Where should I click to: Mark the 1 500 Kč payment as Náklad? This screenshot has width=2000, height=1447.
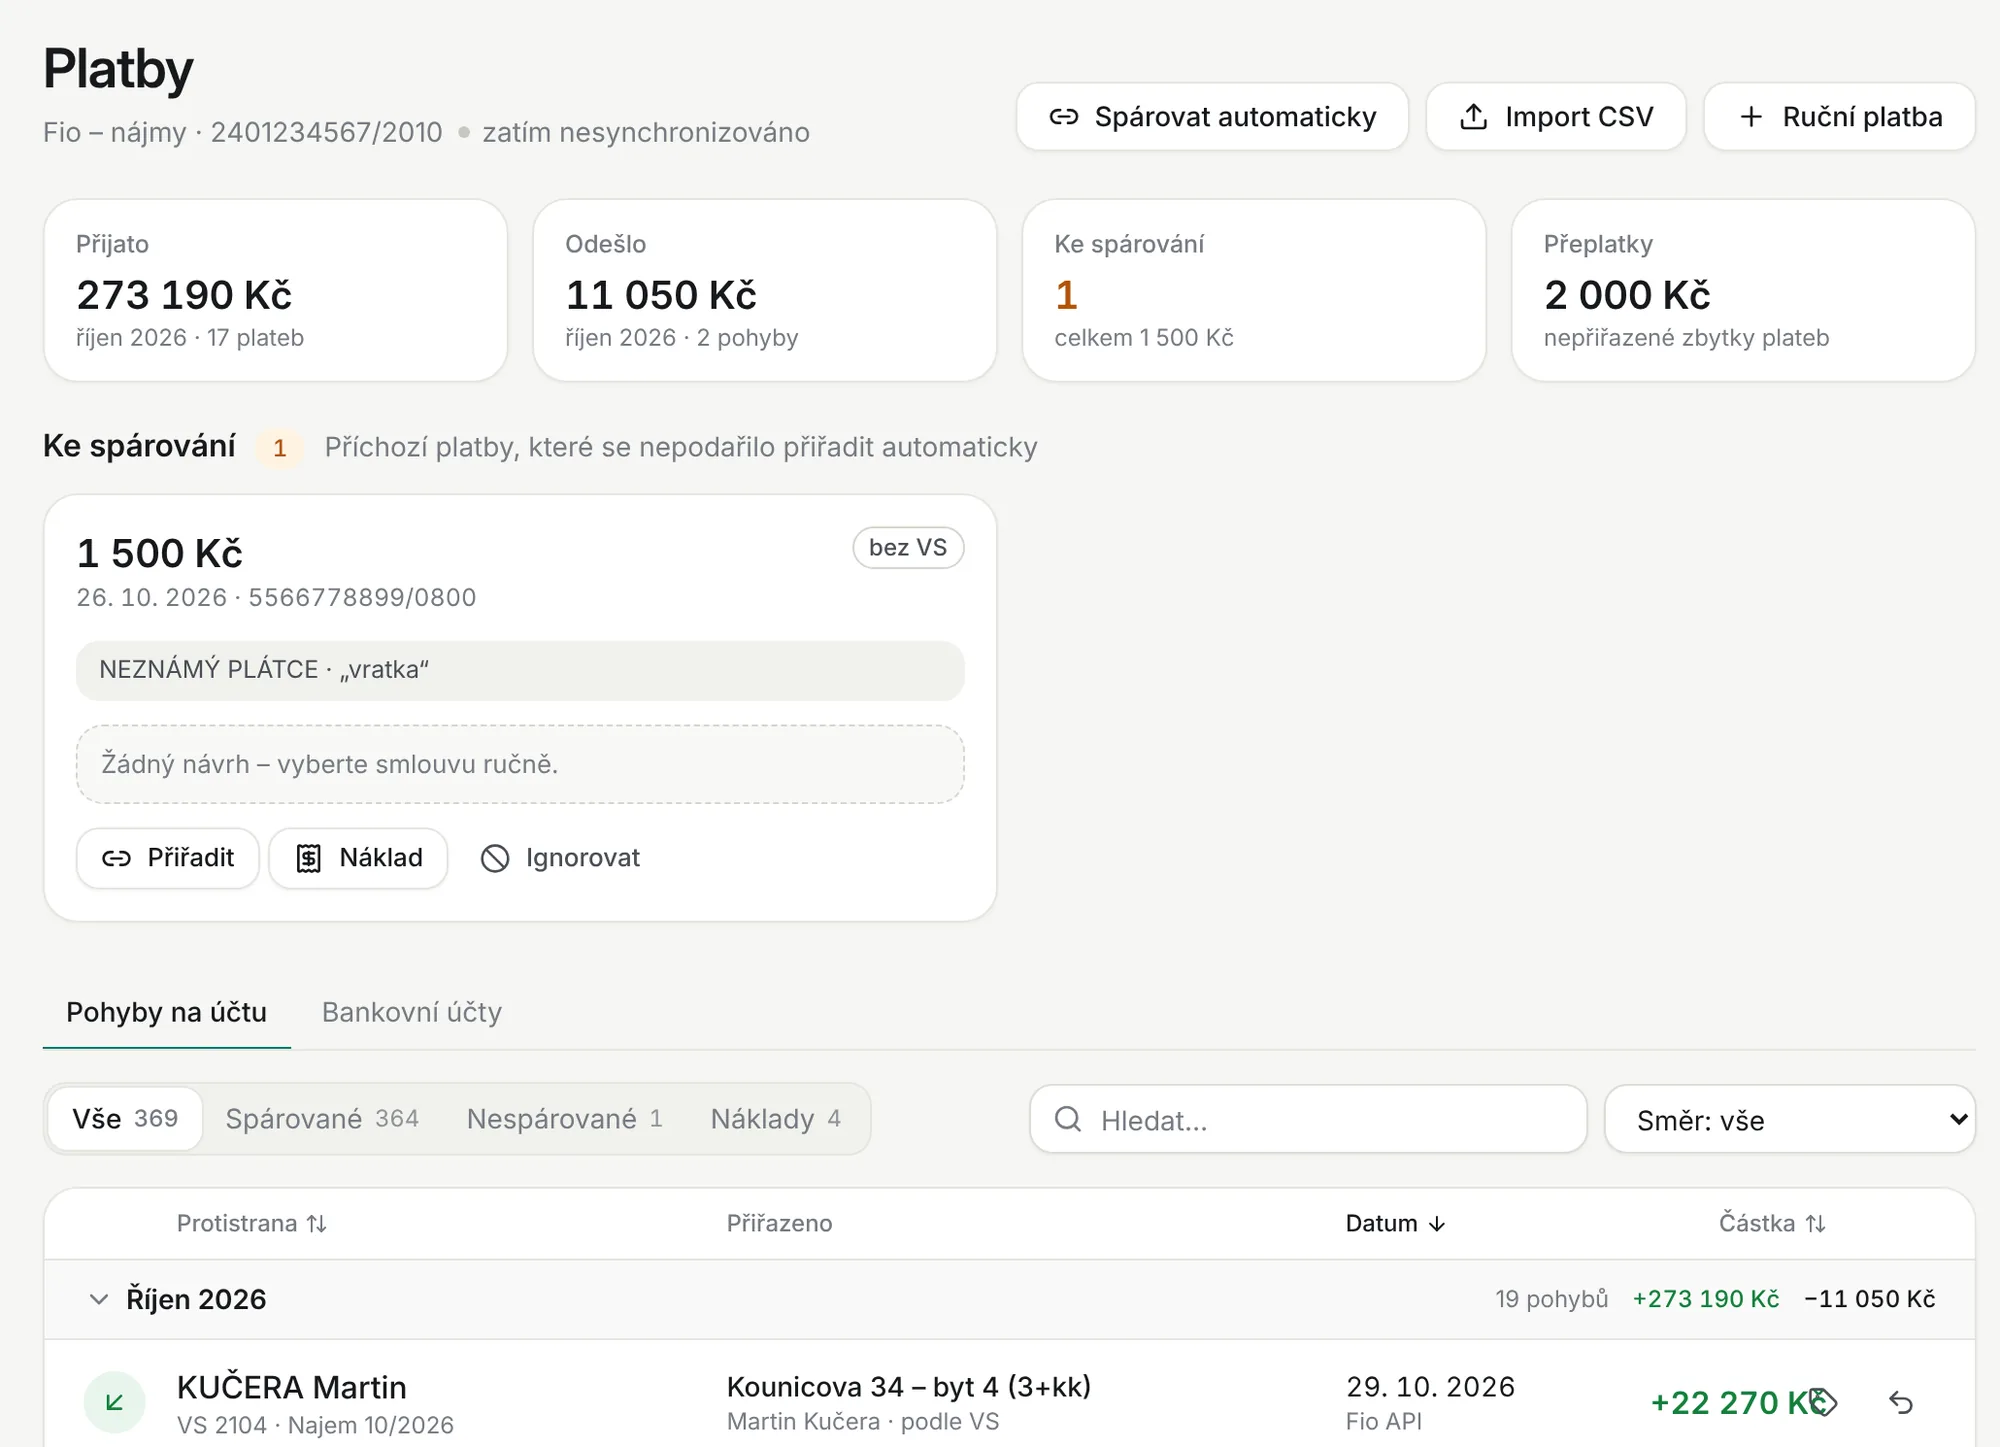(x=359, y=858)
